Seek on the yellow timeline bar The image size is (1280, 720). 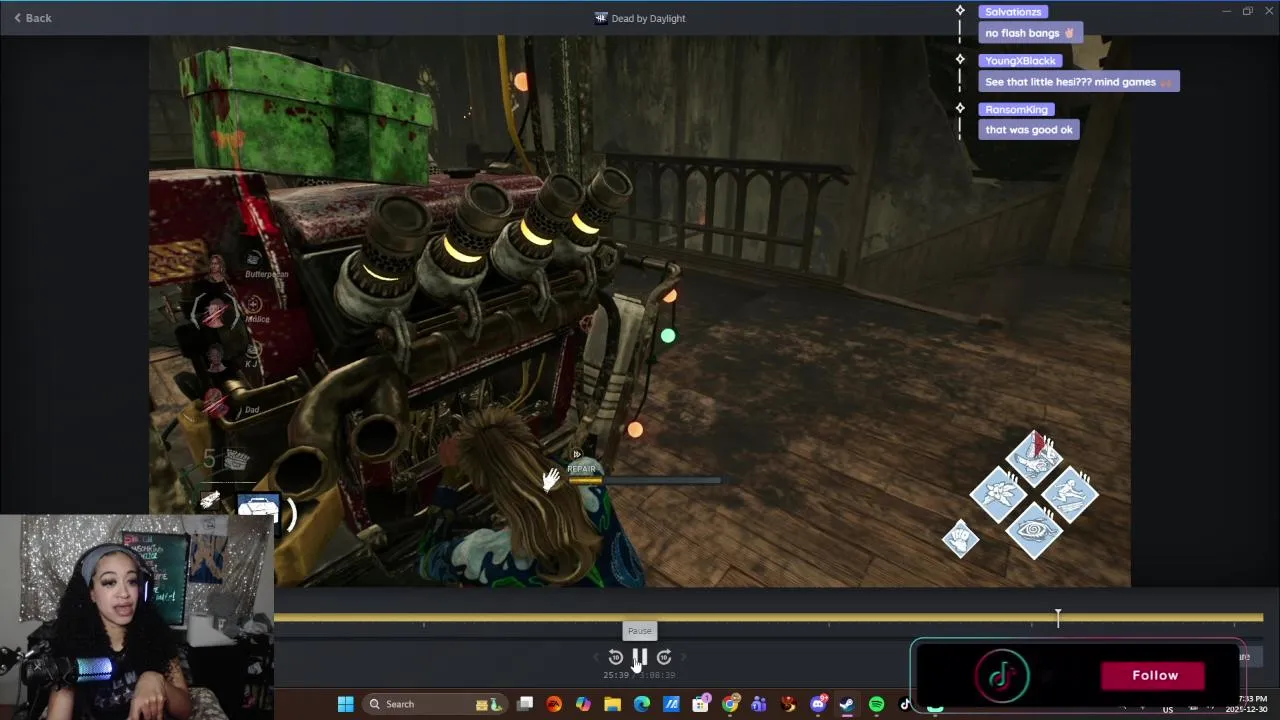click(x=768, y=618)
